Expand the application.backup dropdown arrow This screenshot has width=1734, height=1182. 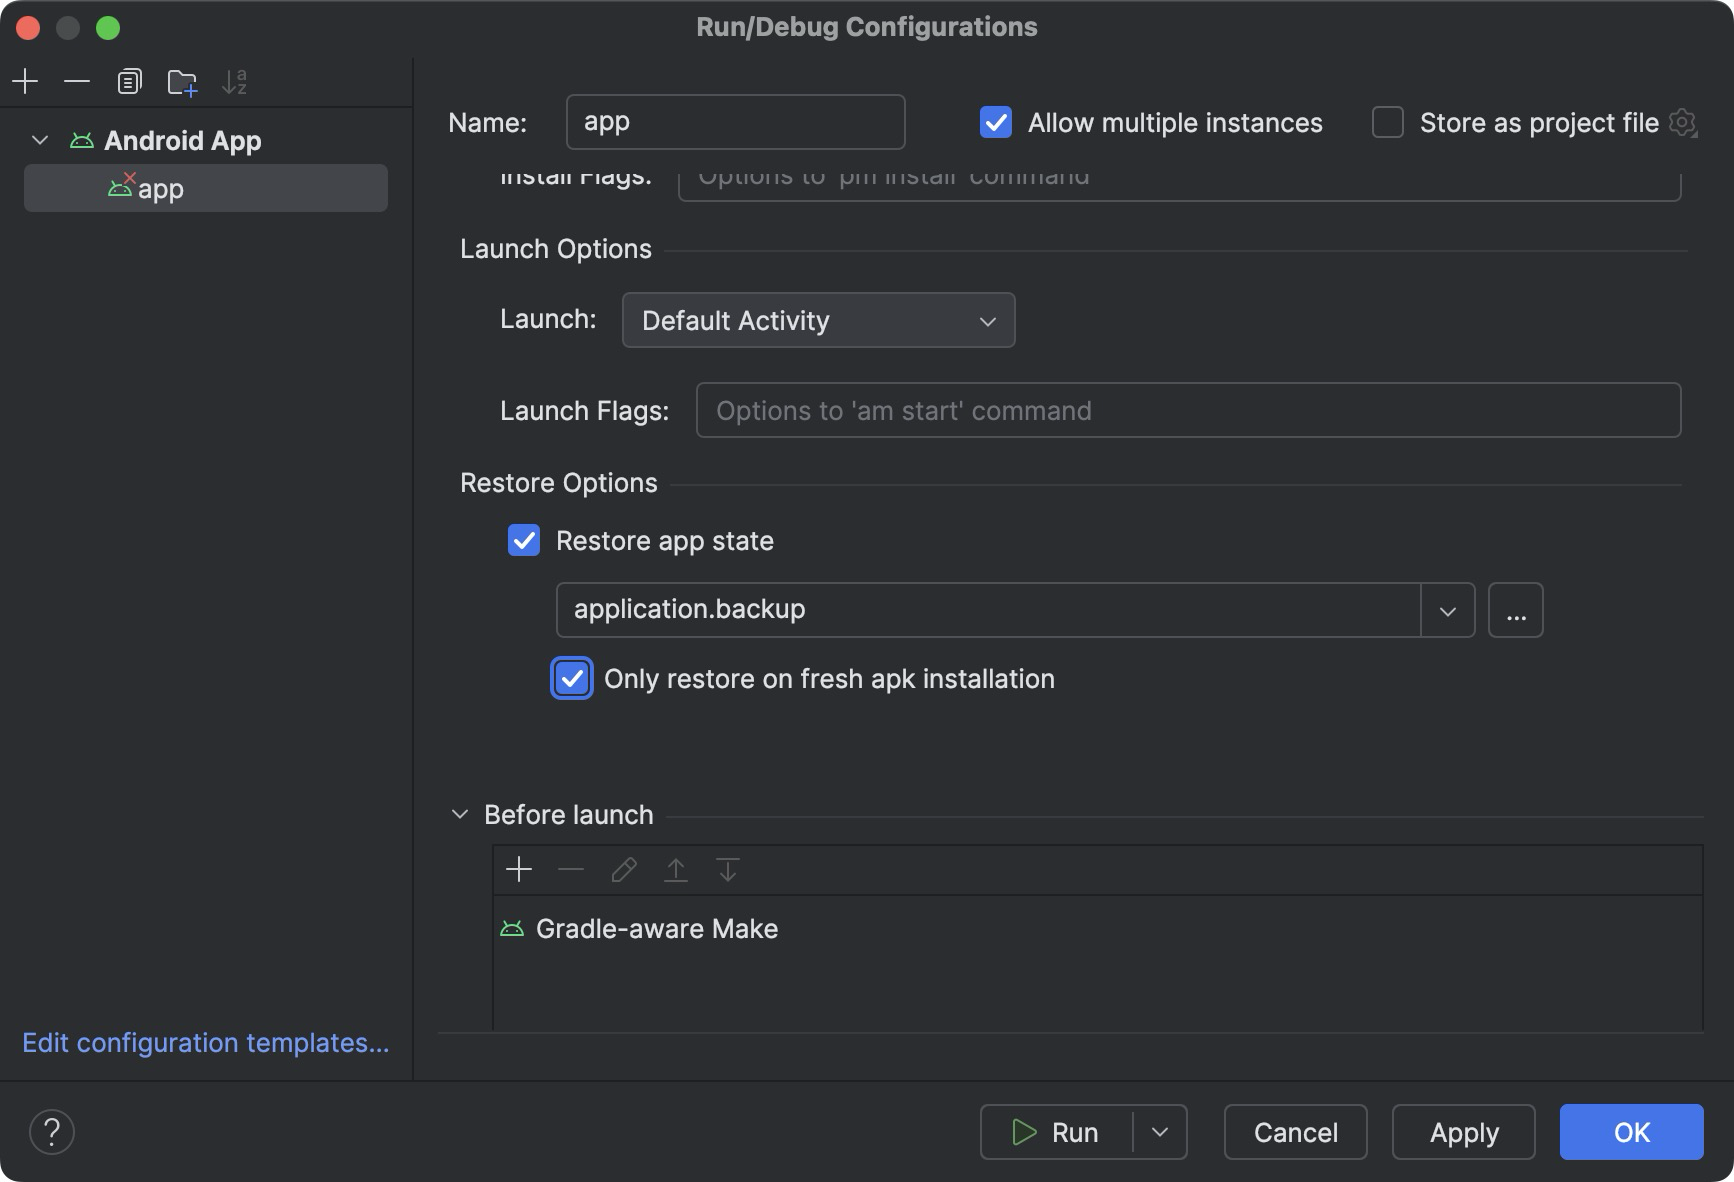pyautogui.click(x=1447, y=610)
